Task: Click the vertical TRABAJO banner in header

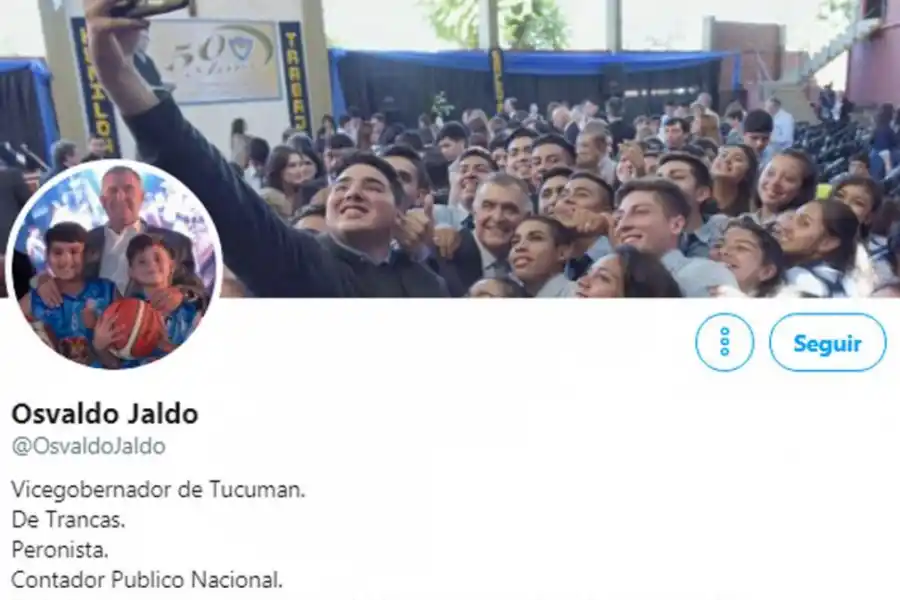Action: [x=294, y=78]
